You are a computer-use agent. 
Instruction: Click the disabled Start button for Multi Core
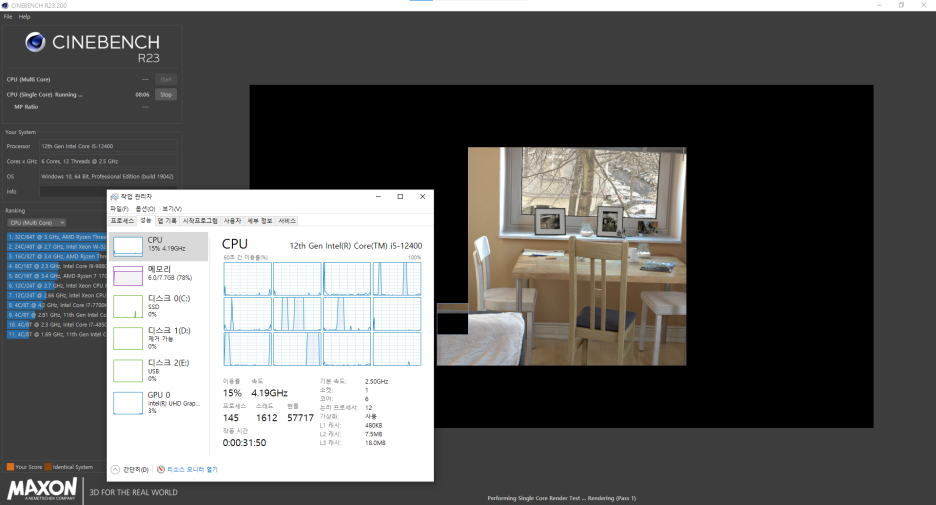pyautogui.click(x=166, y=79)
